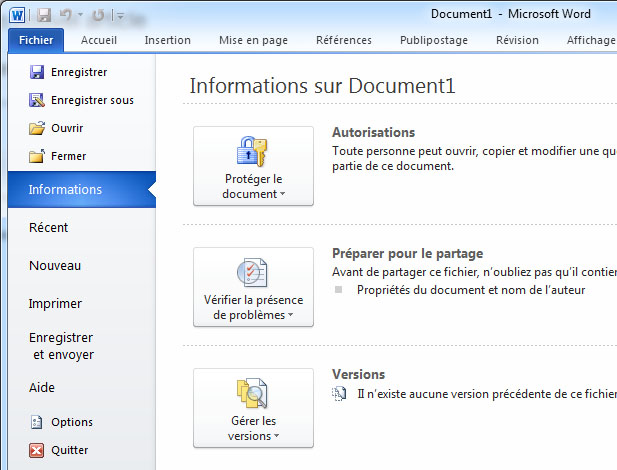Switch to the Accueil tab
This screenshot has height=470, width=617.
[x=99, y=40]
